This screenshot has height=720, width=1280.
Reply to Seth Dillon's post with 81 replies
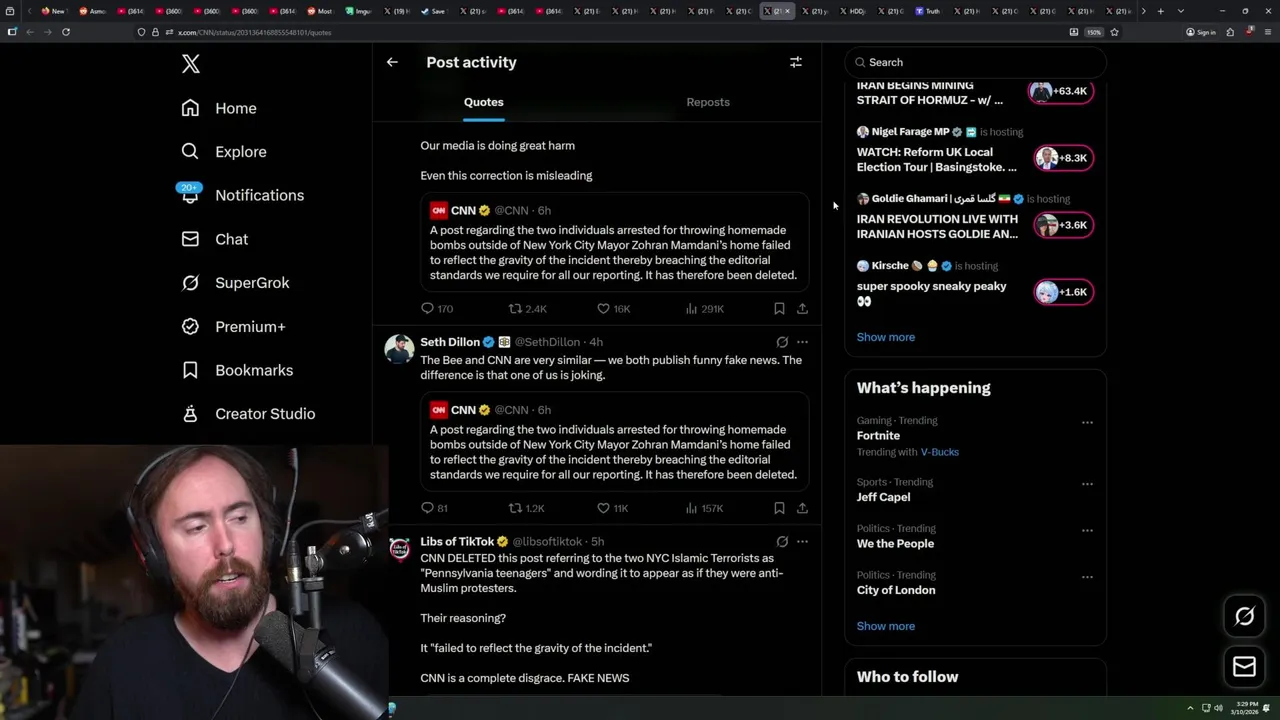pos(434,508)
